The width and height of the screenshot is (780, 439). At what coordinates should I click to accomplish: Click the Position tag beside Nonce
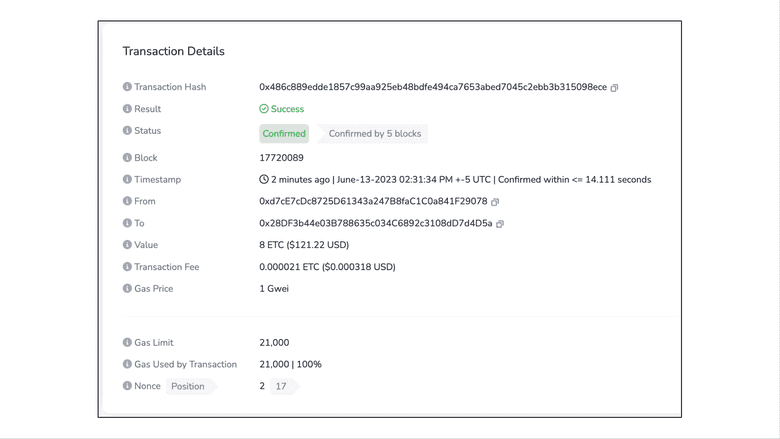pyautogui.click(x=188, y=386)
